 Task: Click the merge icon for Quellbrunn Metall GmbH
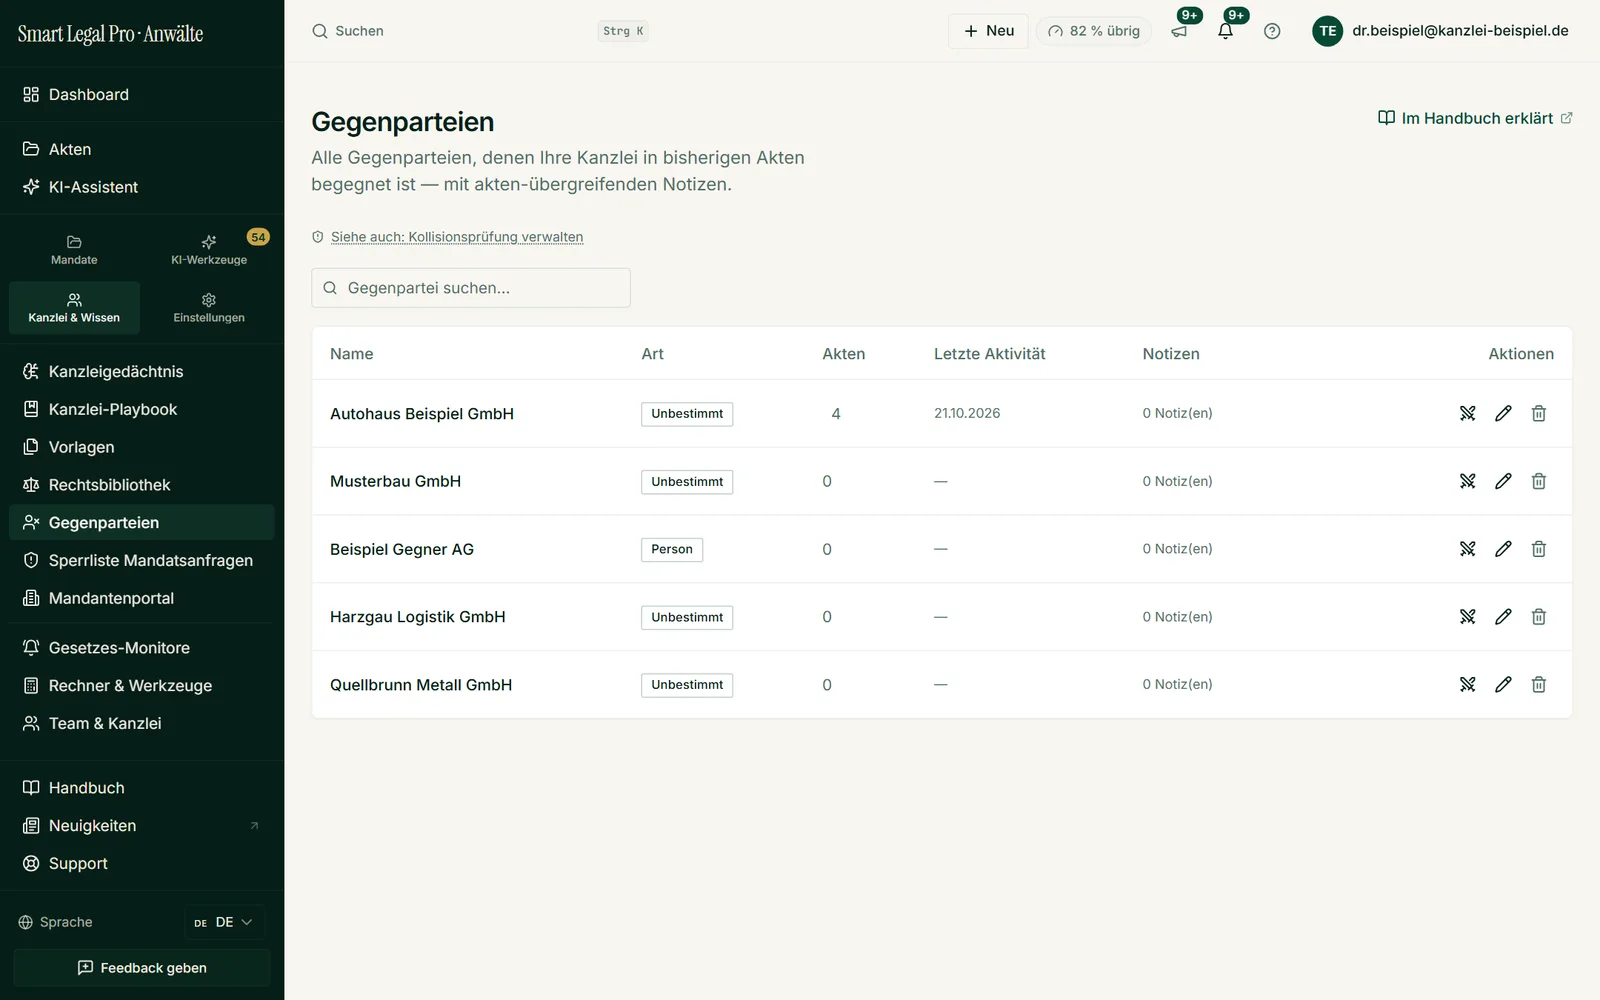[x=1467, y=685]
